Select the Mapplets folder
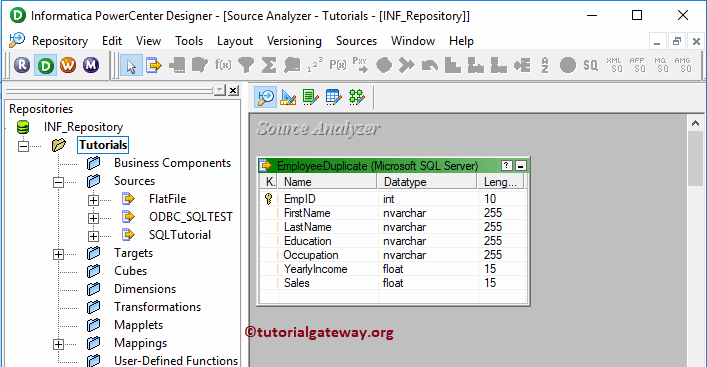707x367 pixels. [138, 325]
